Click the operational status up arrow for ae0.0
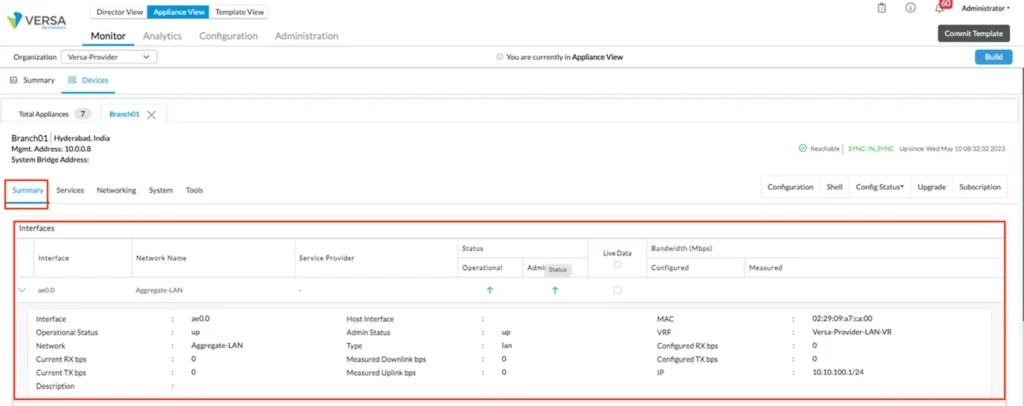The width and height of the screenshot is (1024, 406). (x=489, y=290)
